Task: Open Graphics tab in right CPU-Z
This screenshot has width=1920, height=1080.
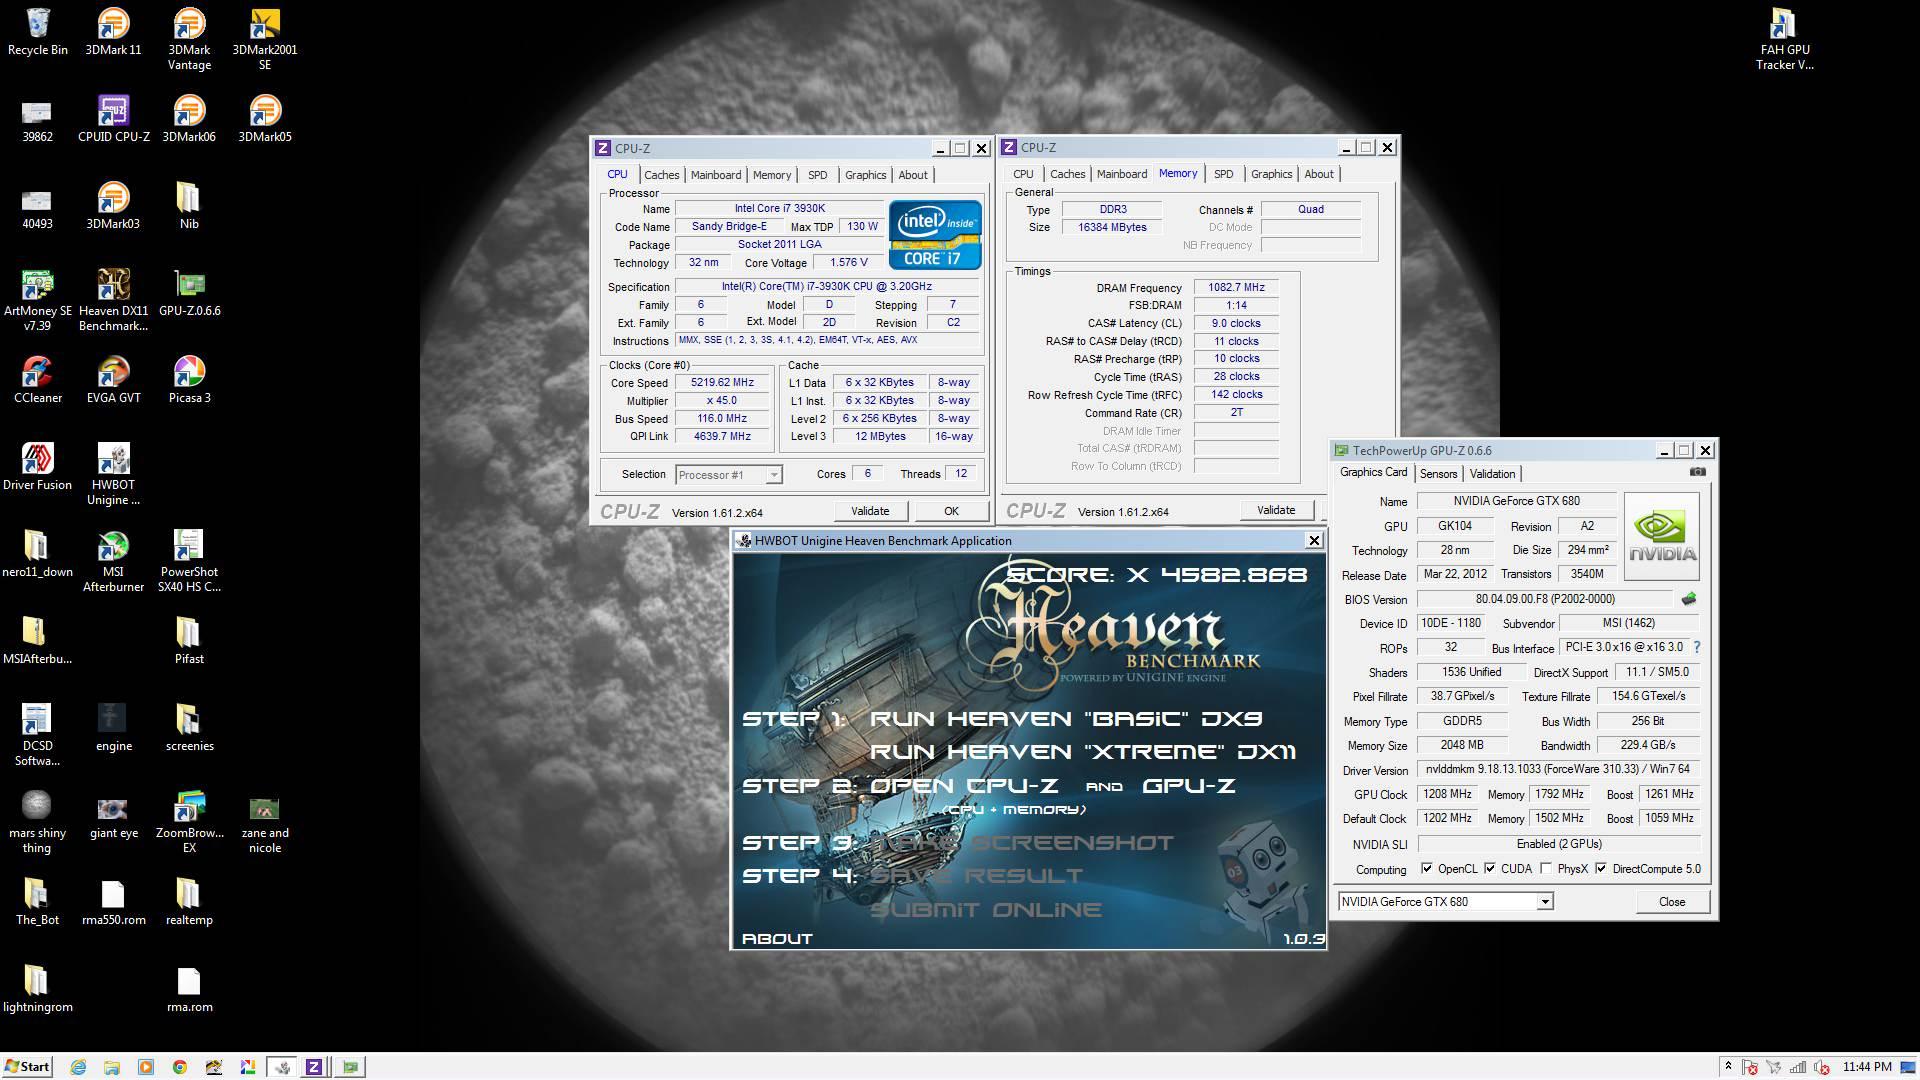Action: point(1271,174)
